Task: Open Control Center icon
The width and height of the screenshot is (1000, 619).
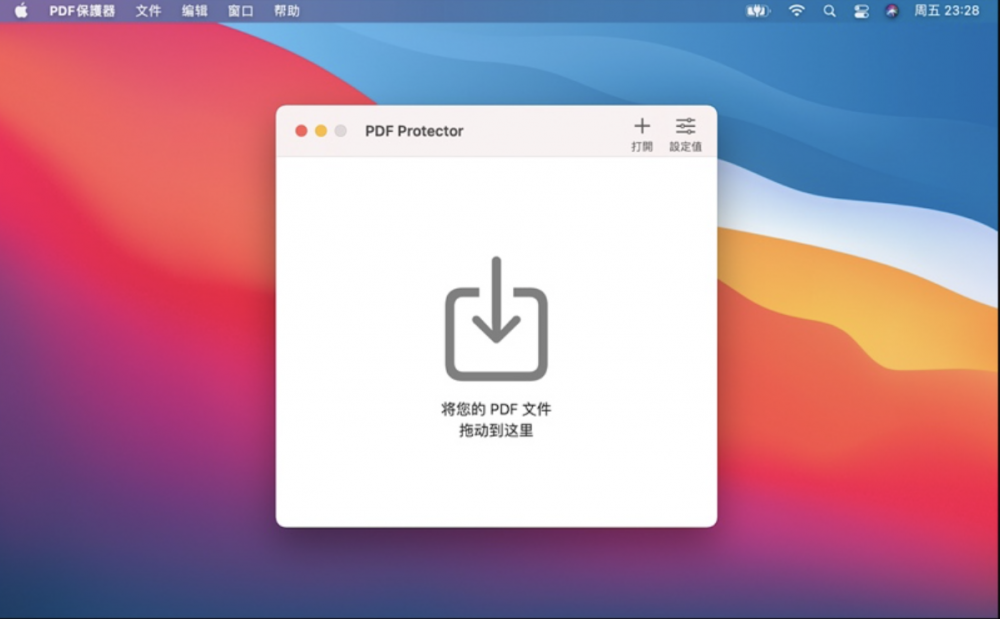Action: pos(861,11)
